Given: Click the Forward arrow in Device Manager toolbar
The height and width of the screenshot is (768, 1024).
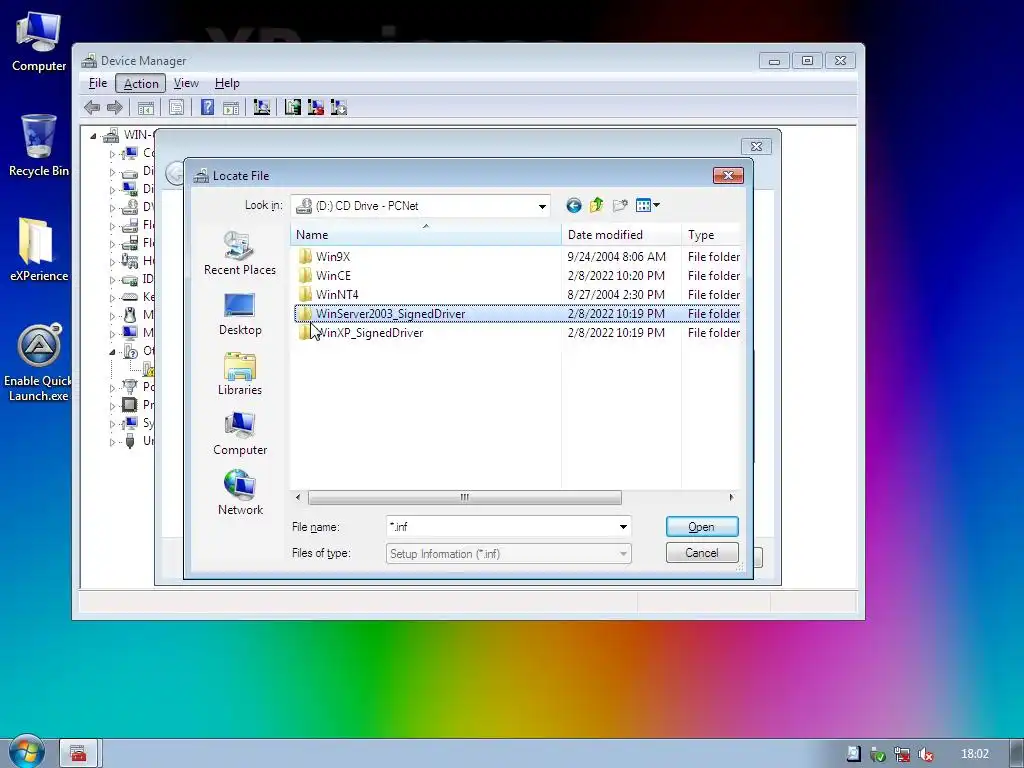Looking at the screenshot, I should click(114, 108).
